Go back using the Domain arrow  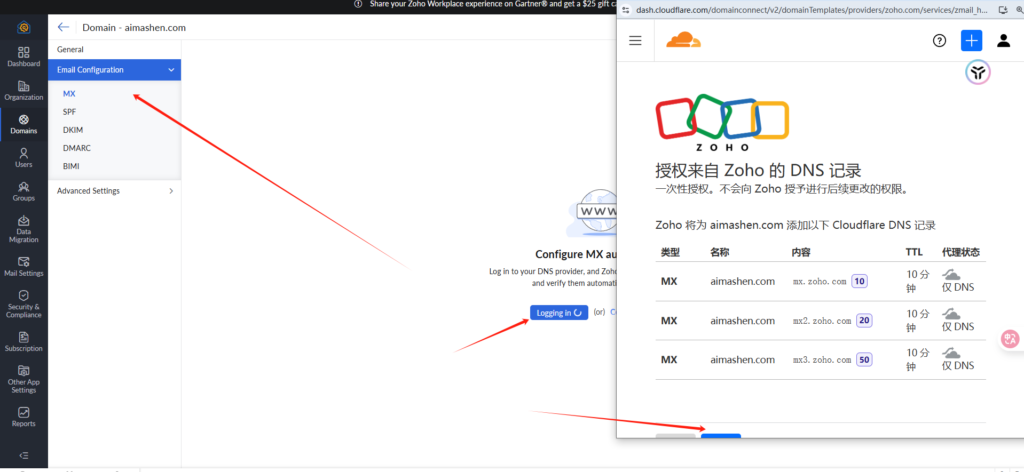pyautogui.click(x=63, y=27)
